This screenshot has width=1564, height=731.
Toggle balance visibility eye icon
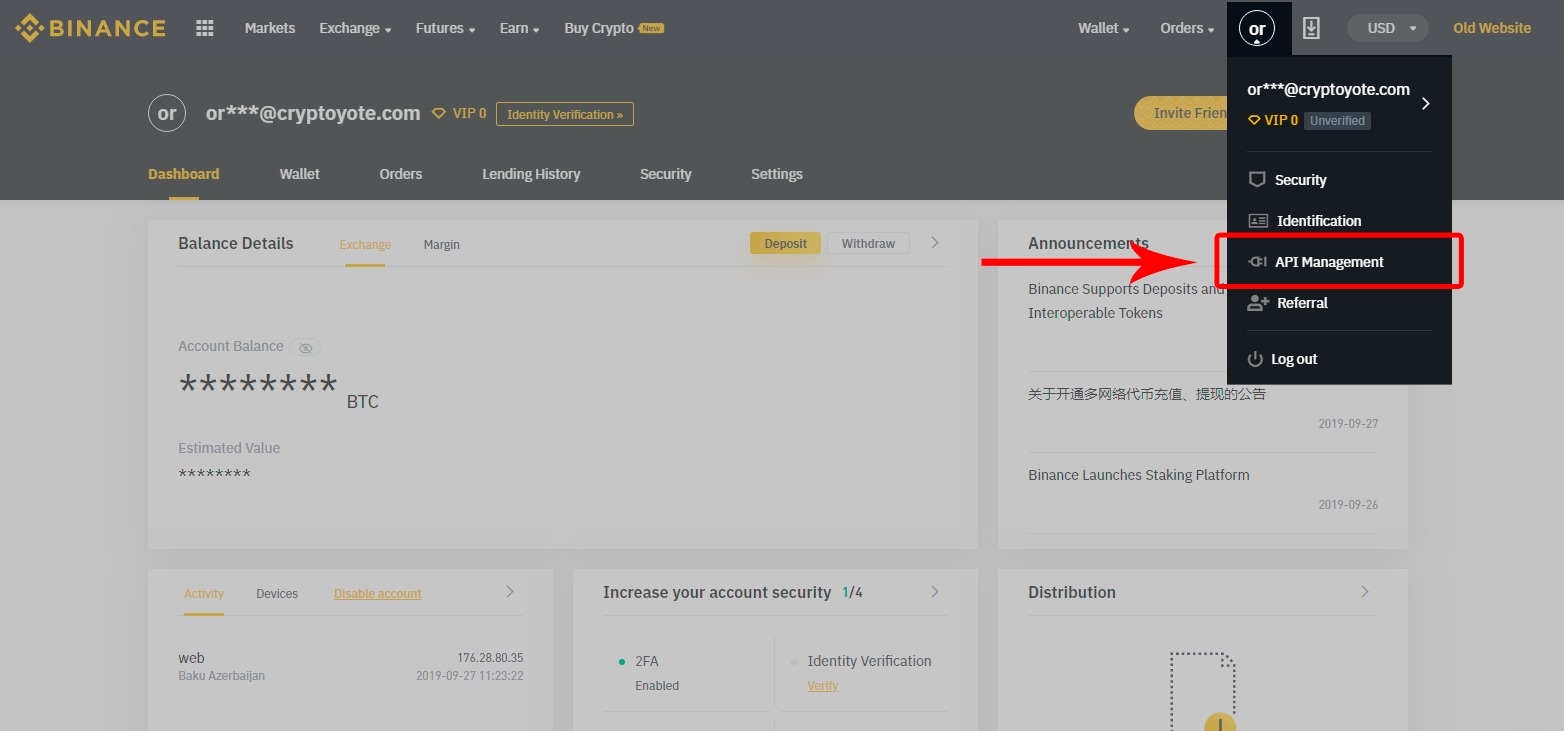pos(305,347)
